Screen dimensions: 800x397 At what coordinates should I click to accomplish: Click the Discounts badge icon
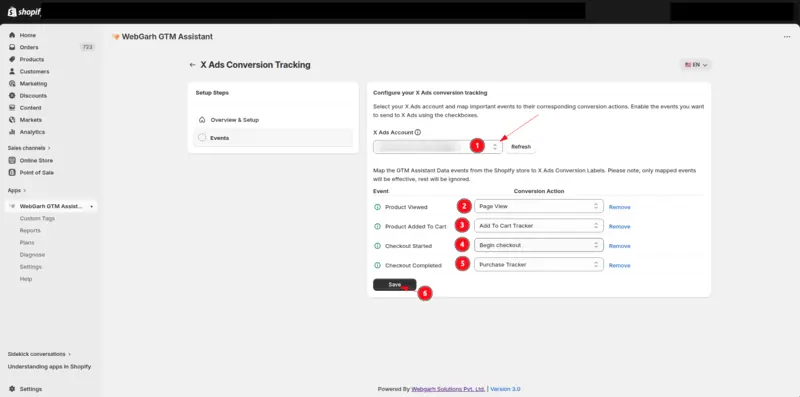[12, 95]
